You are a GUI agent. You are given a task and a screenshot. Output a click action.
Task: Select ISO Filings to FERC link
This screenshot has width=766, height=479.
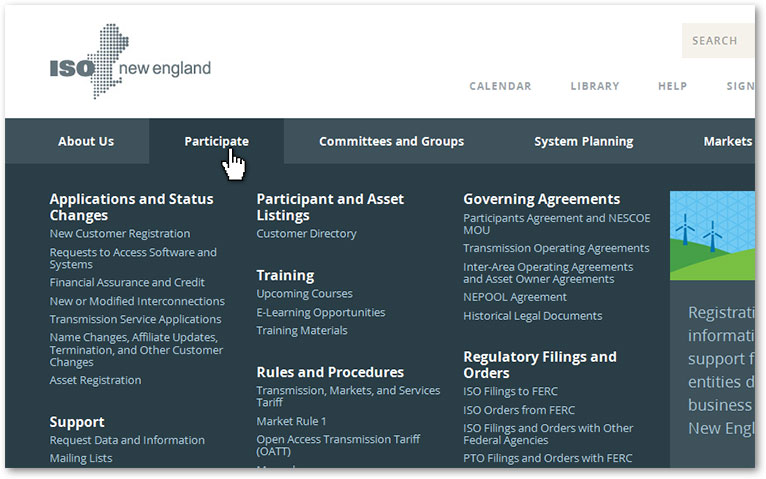(x=510, y=391)
